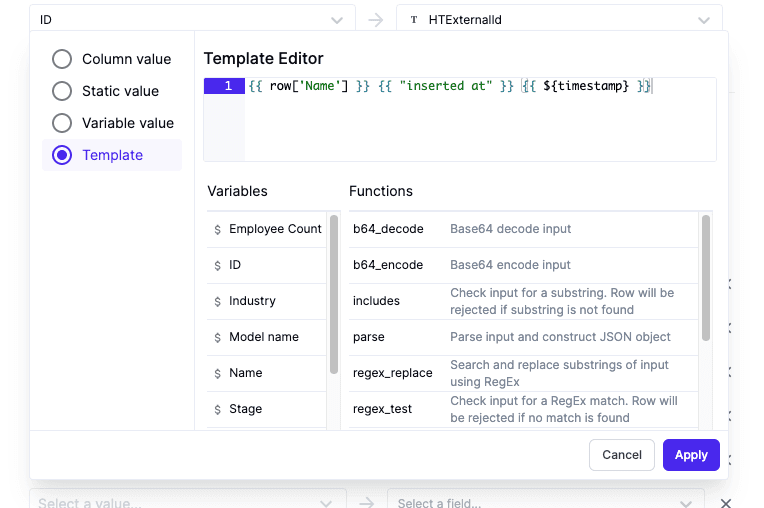Insert the b64_decode function

[388, 229]
